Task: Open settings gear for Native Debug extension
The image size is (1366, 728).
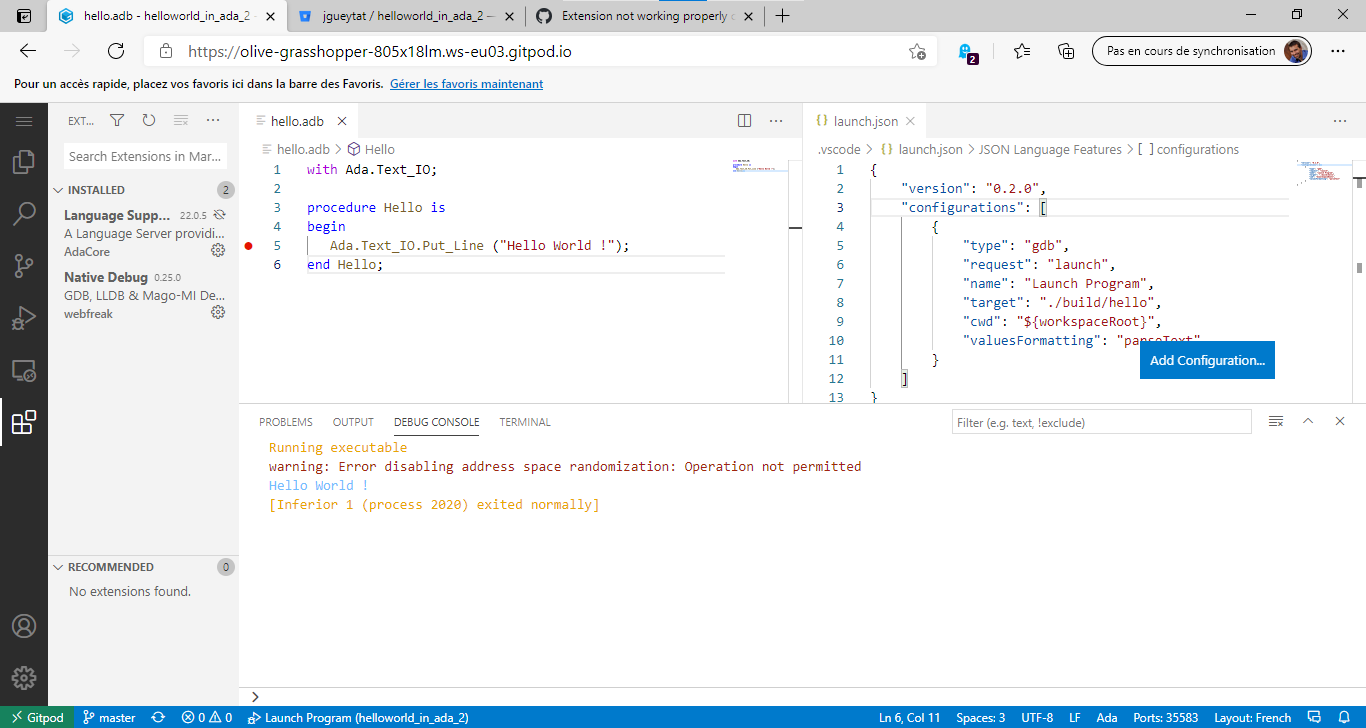Action: (x=218, y=312)
